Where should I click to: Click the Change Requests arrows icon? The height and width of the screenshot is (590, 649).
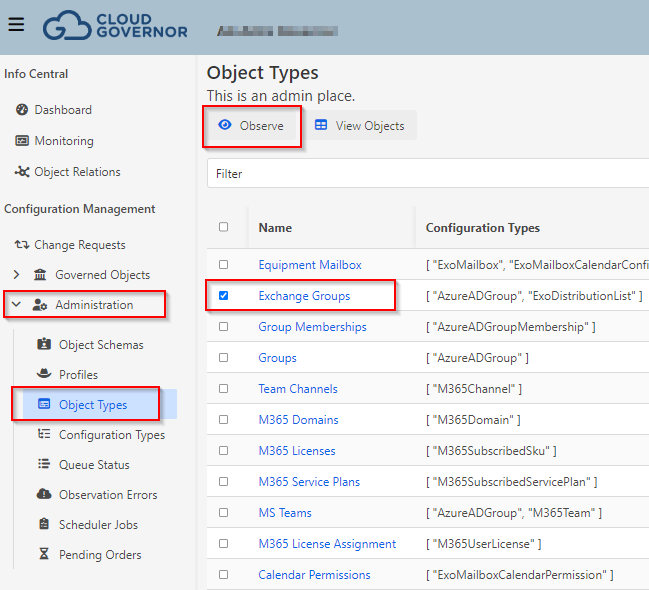tap(22, 245)
